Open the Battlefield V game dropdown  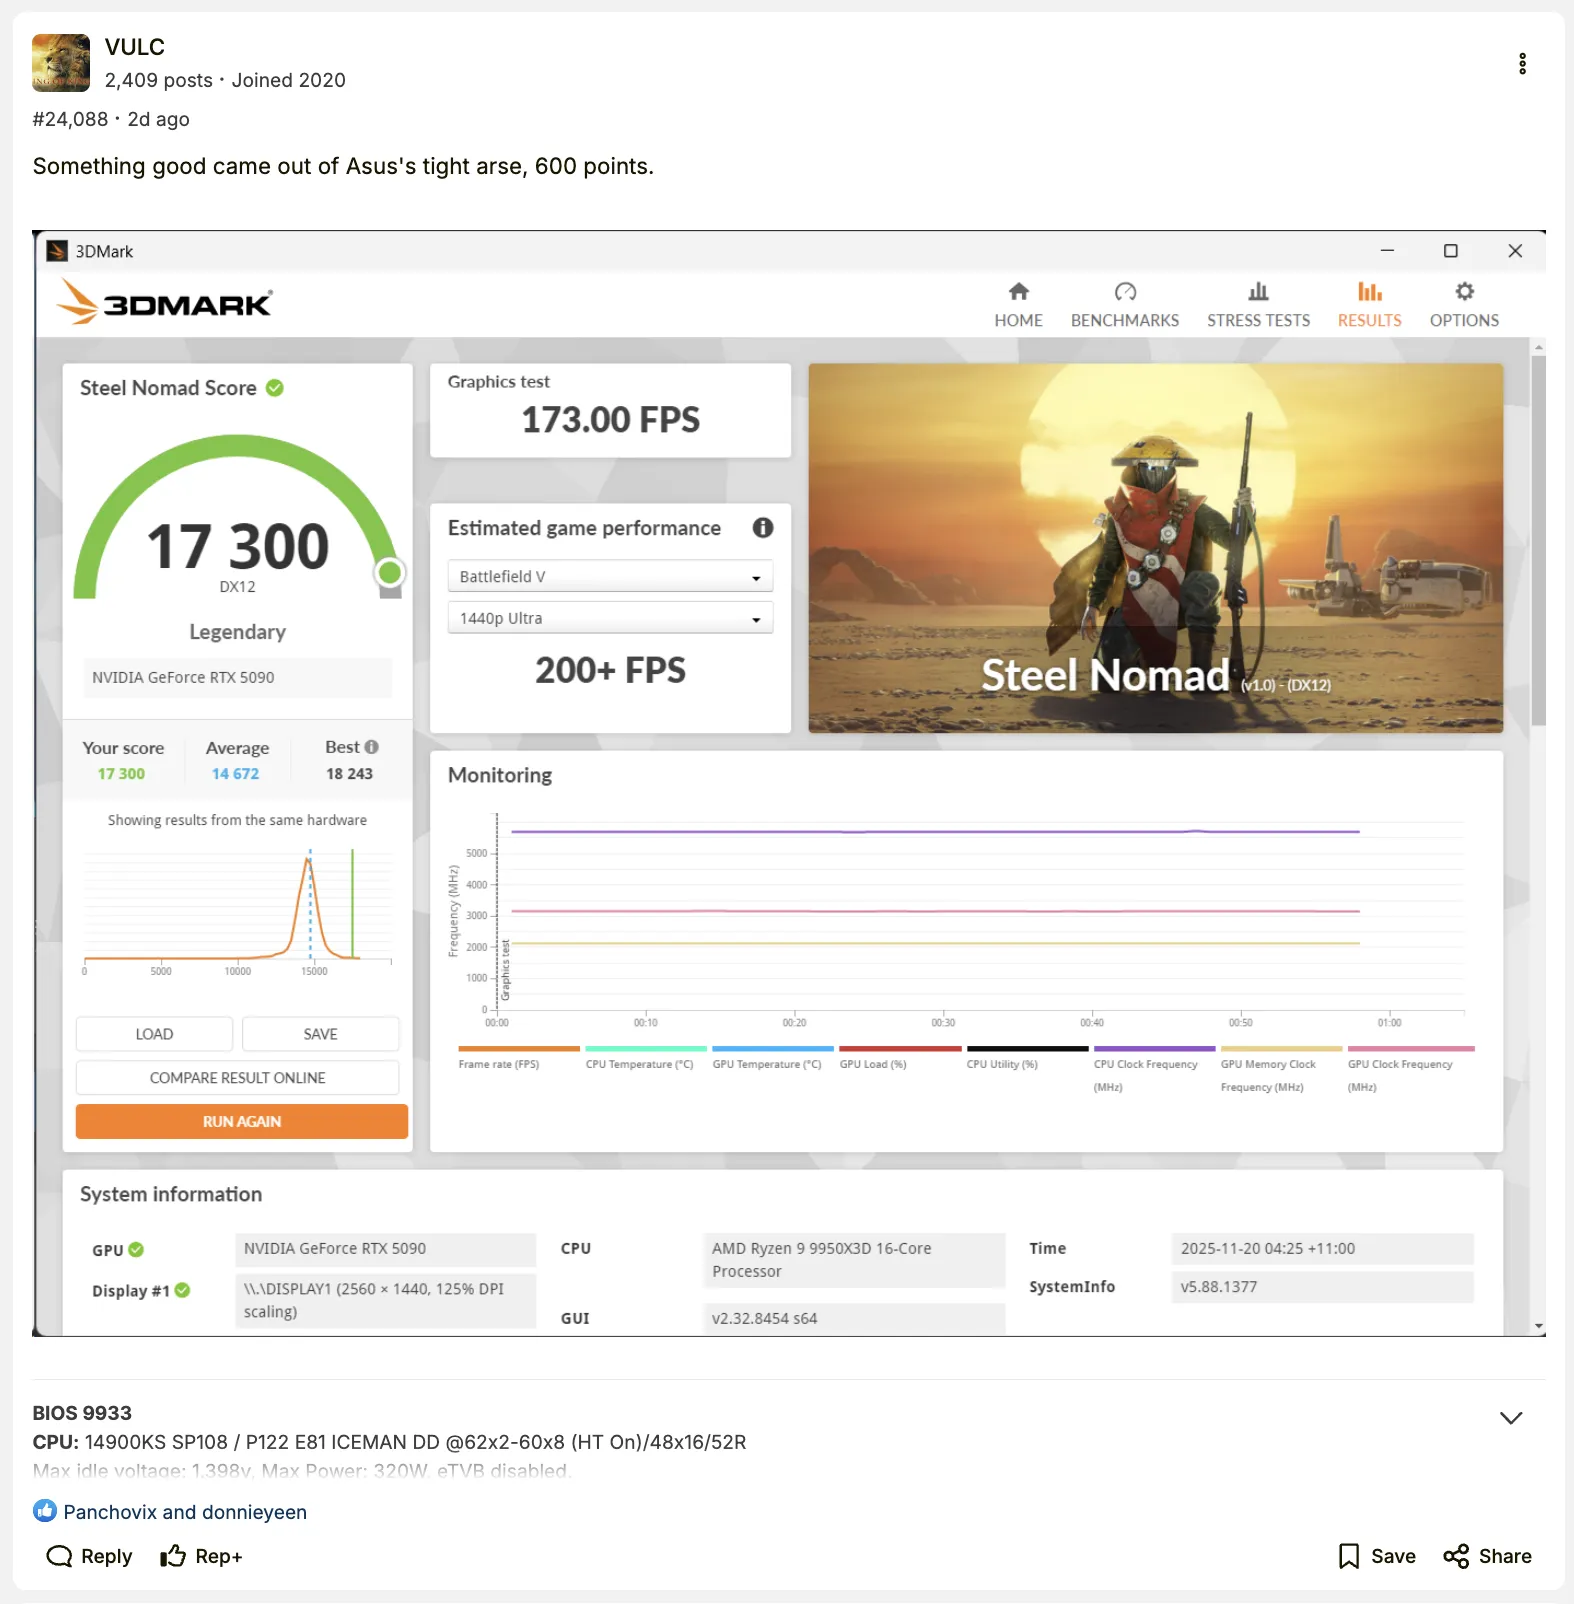[x=610, y=576]
